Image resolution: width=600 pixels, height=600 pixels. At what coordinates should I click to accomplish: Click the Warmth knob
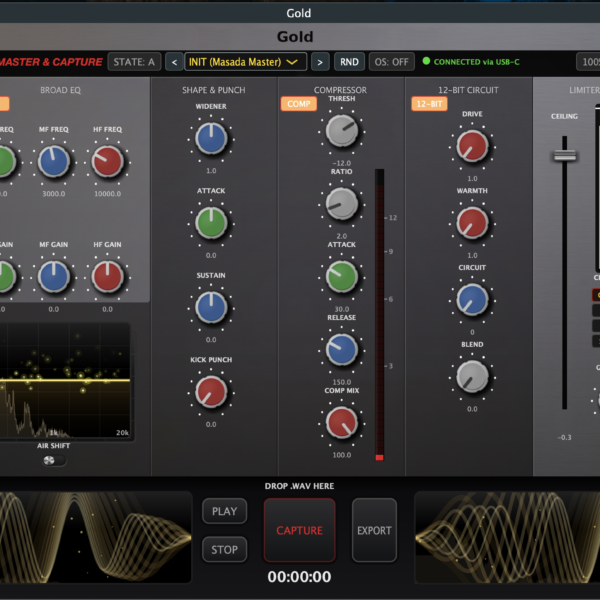[x=472, y=222]
